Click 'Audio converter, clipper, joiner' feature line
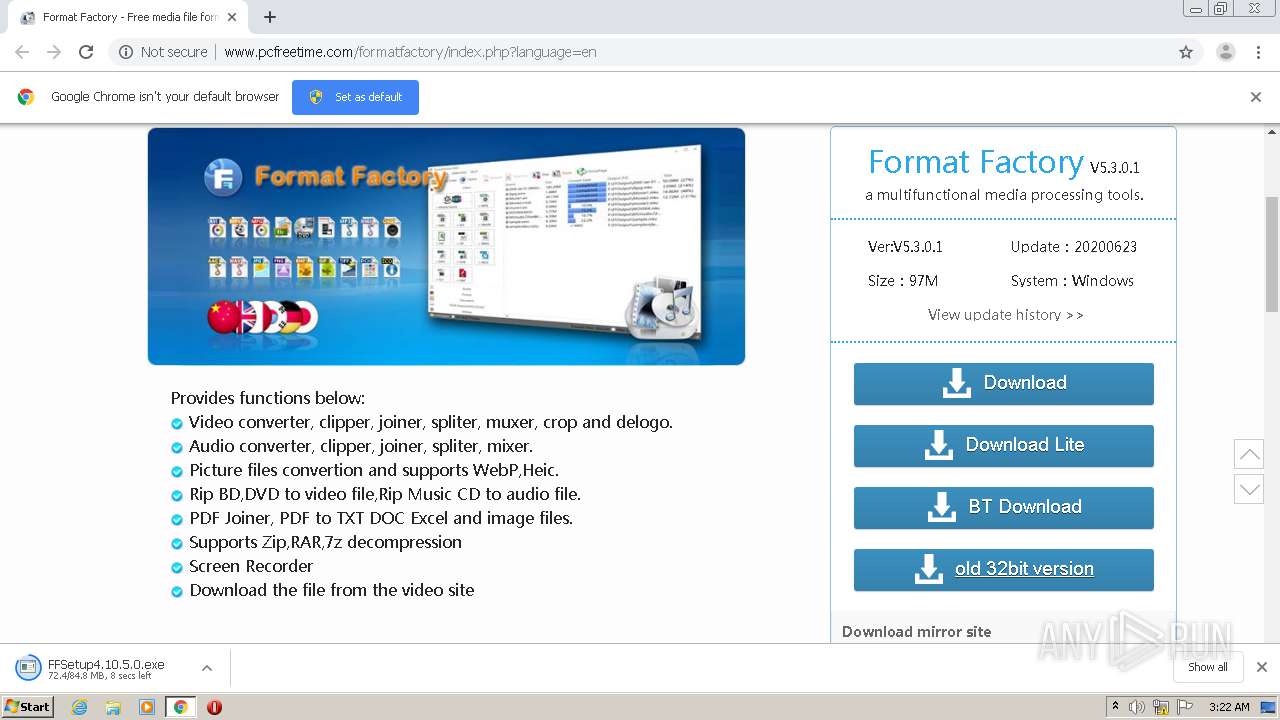 (x=361, y=446)
